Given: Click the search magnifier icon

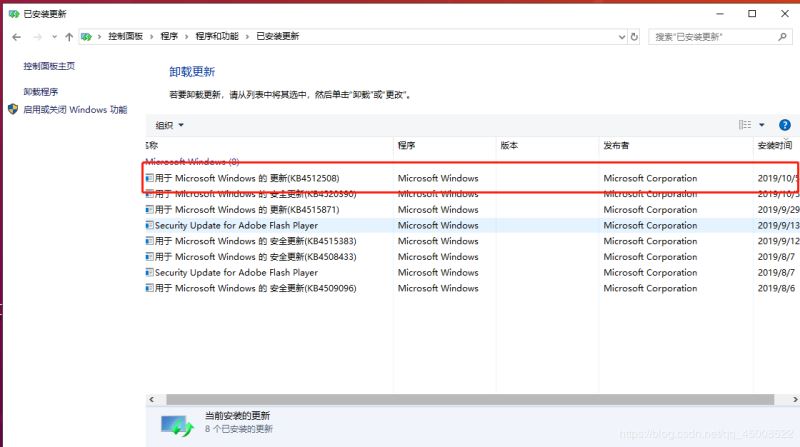Looking at the screenshot, I should tap(782, 36).
